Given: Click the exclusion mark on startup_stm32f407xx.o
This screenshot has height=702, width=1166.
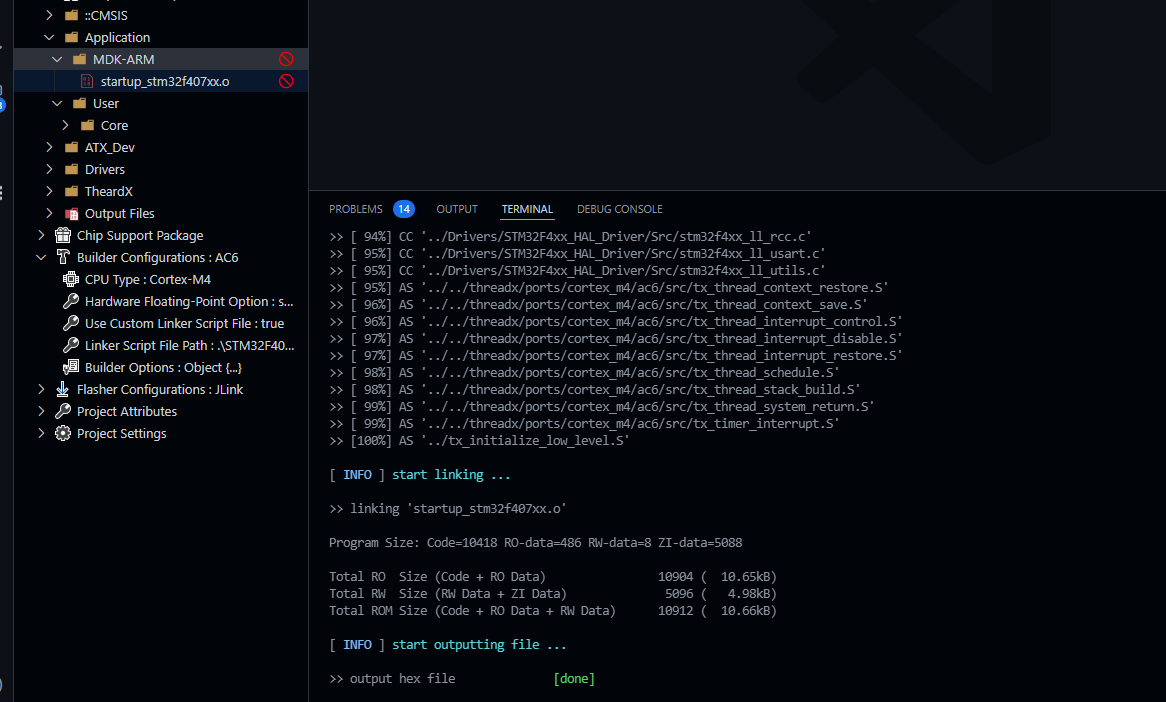Looking at the screenshot, I should point(286,81).
